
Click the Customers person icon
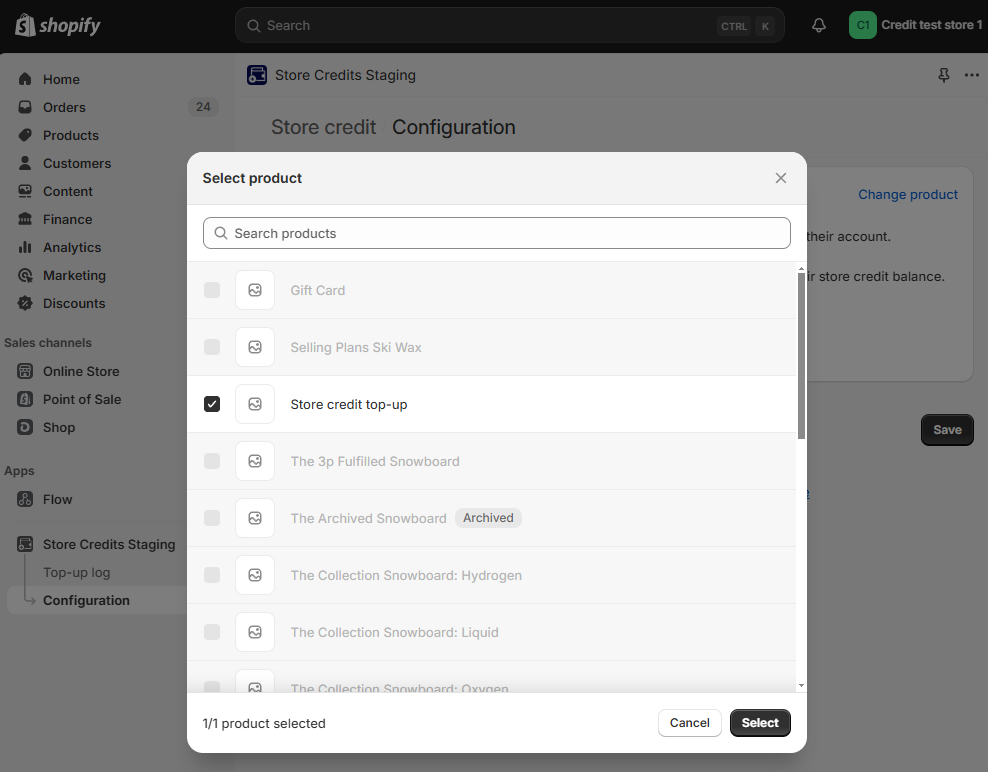point(25,163)
